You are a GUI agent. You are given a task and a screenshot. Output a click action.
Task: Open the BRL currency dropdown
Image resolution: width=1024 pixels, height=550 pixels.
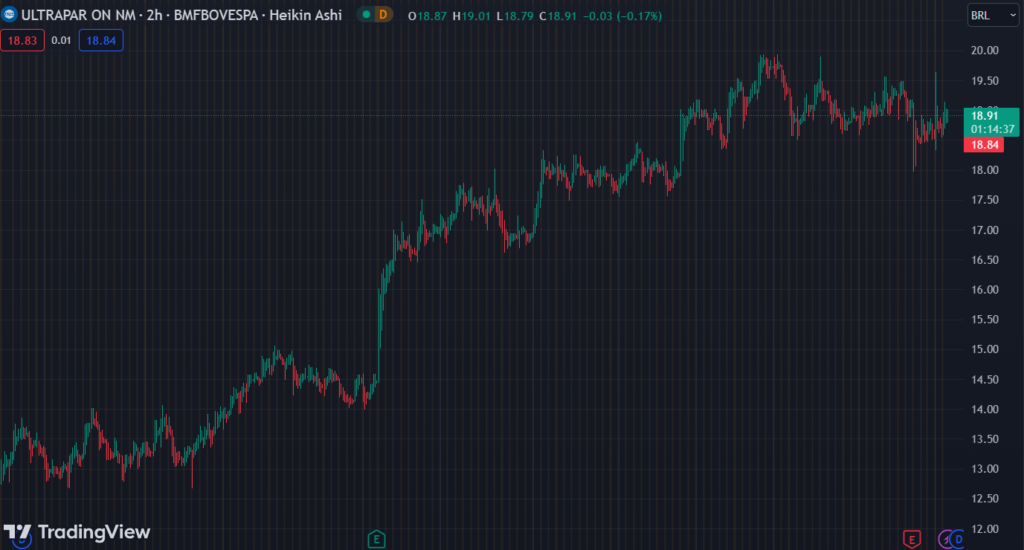(993, 16)
